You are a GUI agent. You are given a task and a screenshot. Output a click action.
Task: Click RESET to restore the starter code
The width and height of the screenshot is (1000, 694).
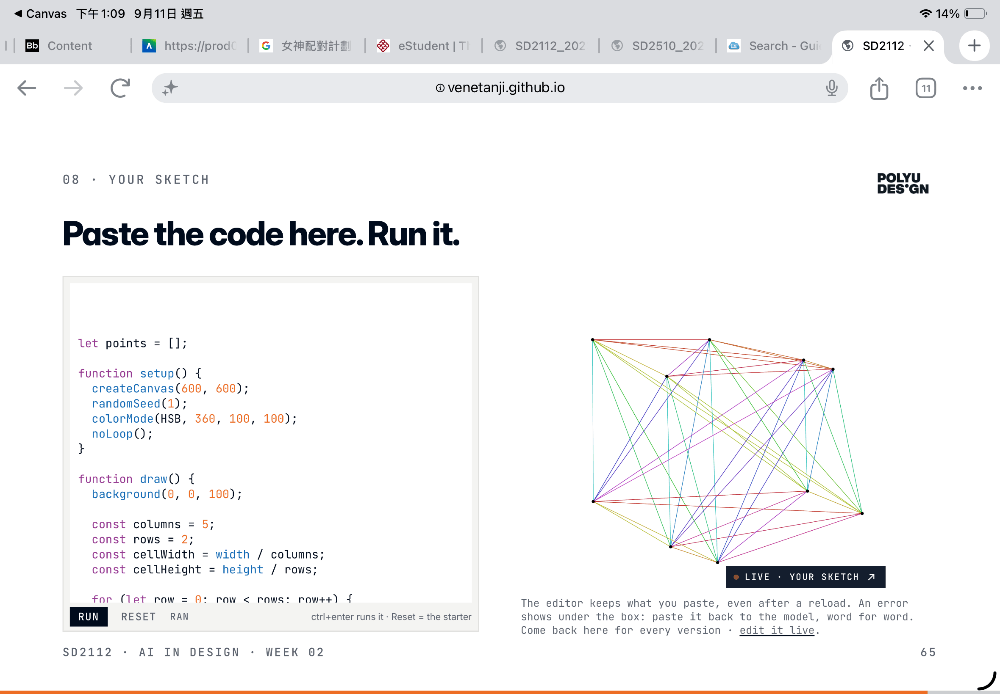coord(138,617)
